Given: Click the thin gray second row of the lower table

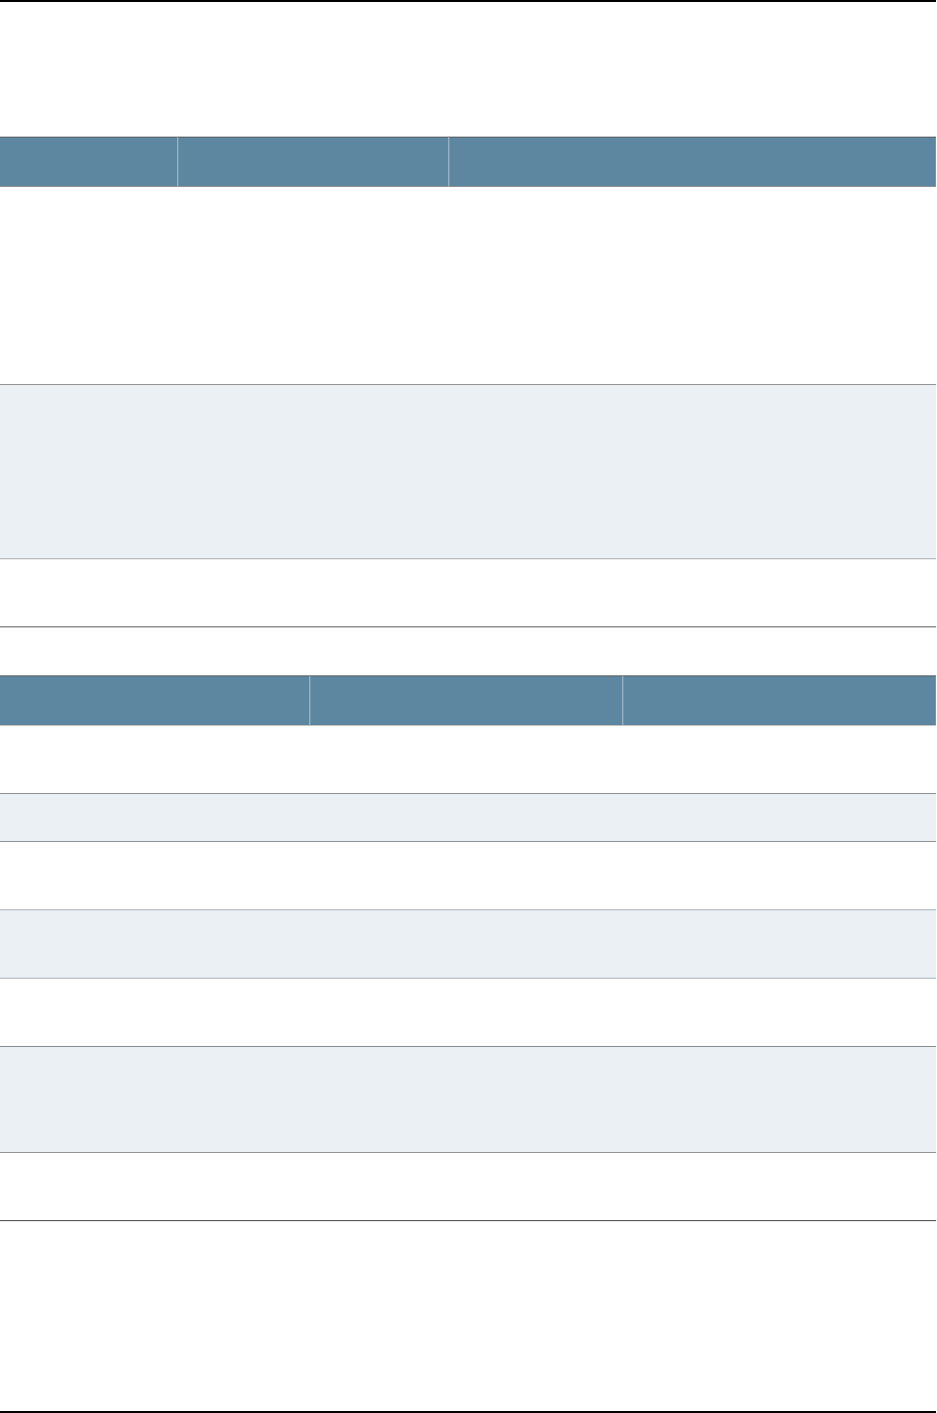Looking at the screenshot, I should coord(468,817).
